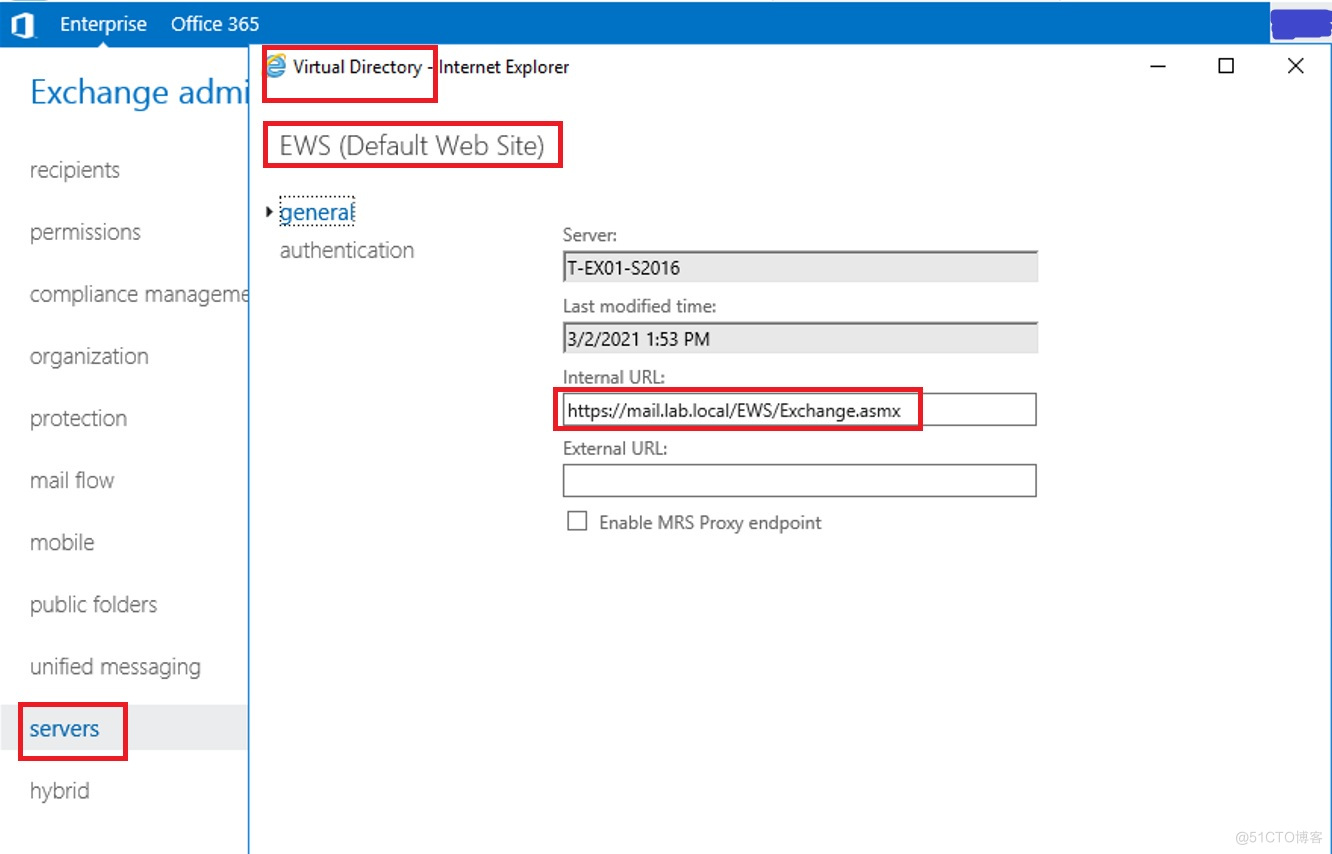Open recipients in Exchange admin sidebar
The width and height of the screenshot is (1332, 854).
click(x=75, y=170)
